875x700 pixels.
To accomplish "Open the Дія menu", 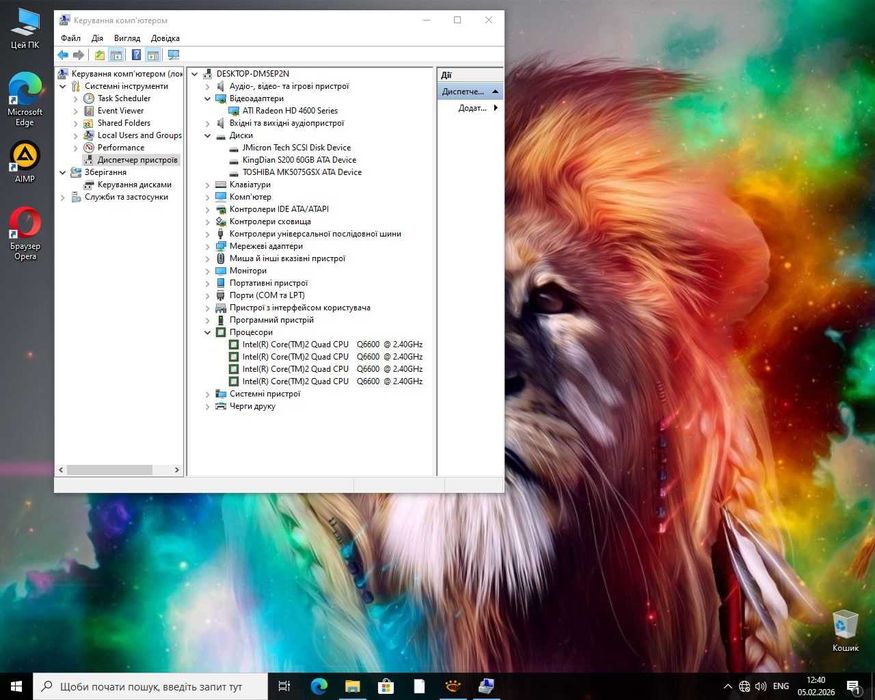I will [97, 38].
